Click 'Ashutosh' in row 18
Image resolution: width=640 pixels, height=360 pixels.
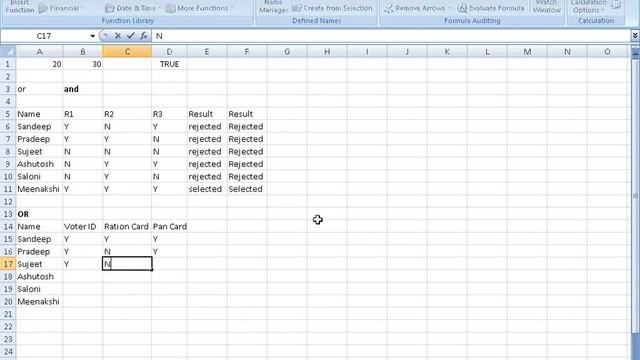[x=39, y=276]
